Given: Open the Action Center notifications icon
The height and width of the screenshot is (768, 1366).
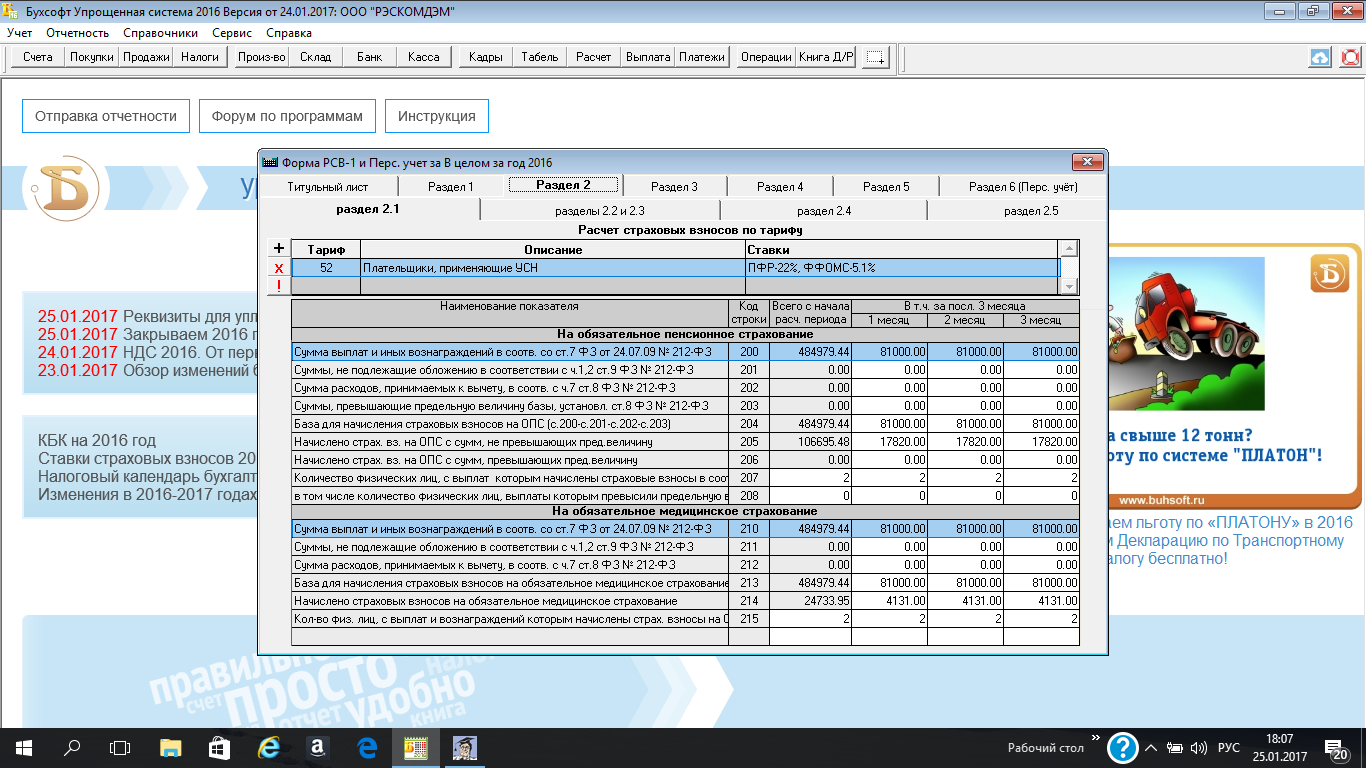Looking at the screenshot, I should point(1333,747).
